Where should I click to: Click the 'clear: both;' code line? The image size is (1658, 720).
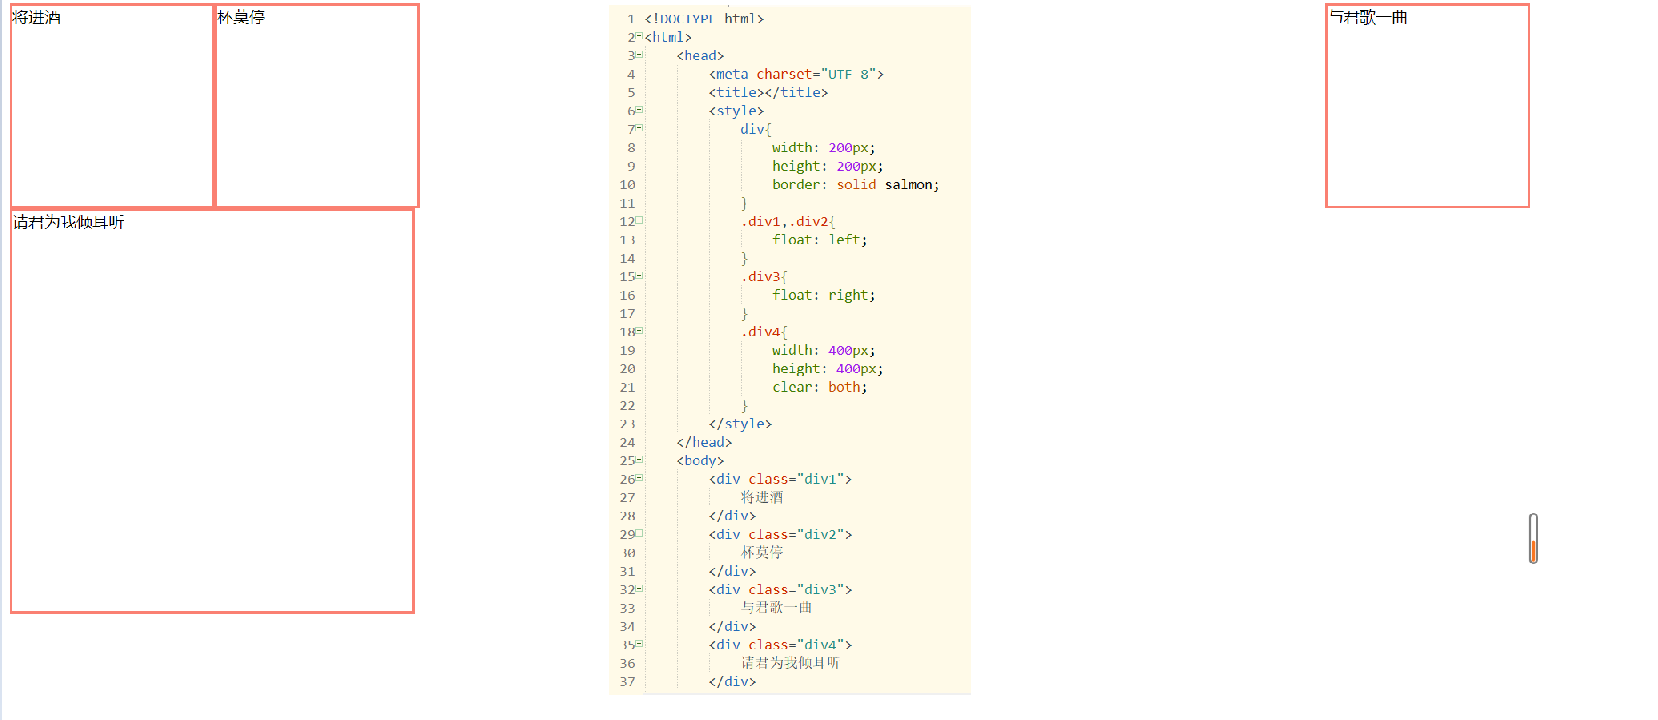pyautogui.click(x=819, y=387)
